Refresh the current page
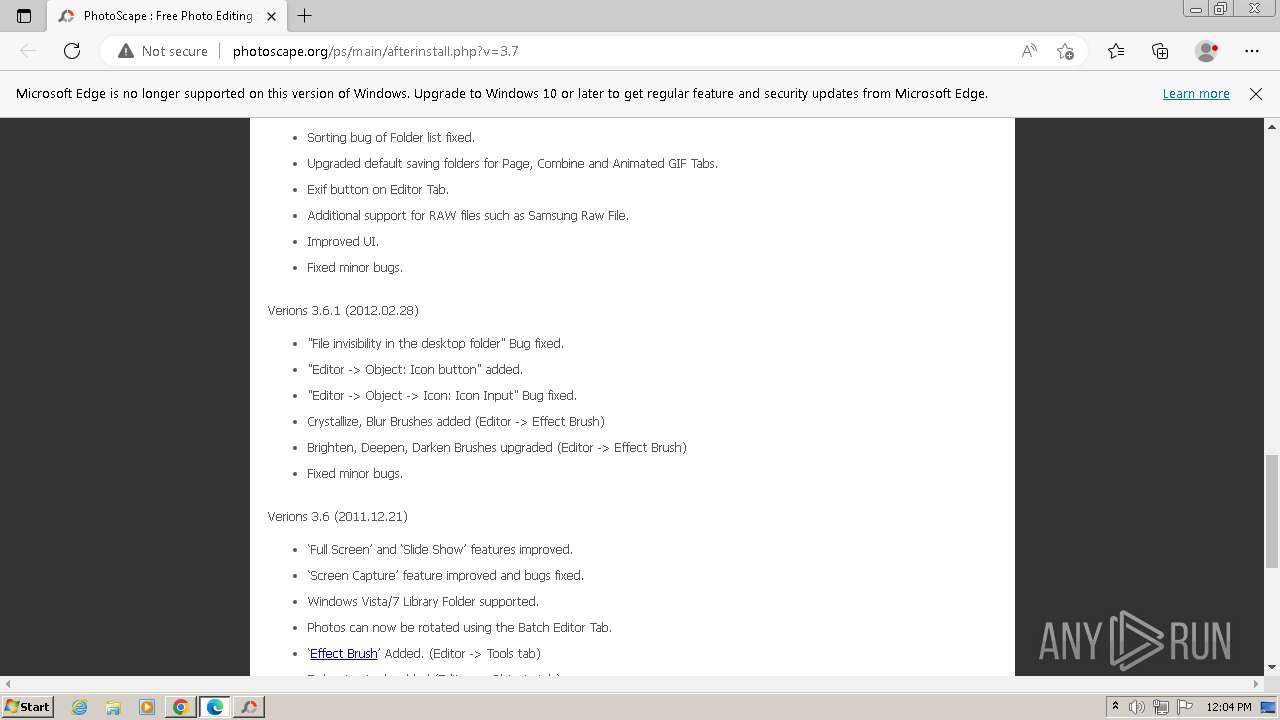Image resolution: width=1280 pixels, height=720 pixels. point(72,51)
